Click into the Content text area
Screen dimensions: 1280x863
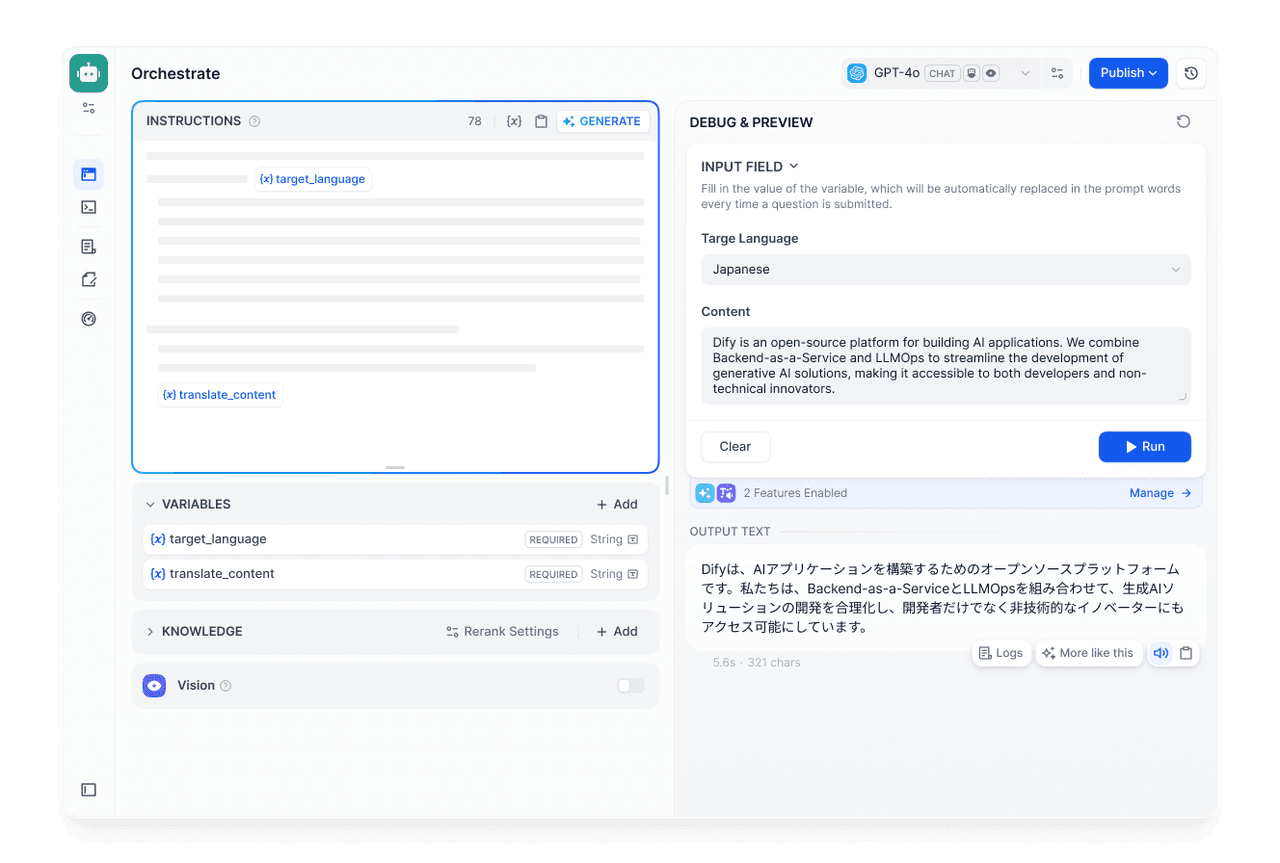[946, 366]
